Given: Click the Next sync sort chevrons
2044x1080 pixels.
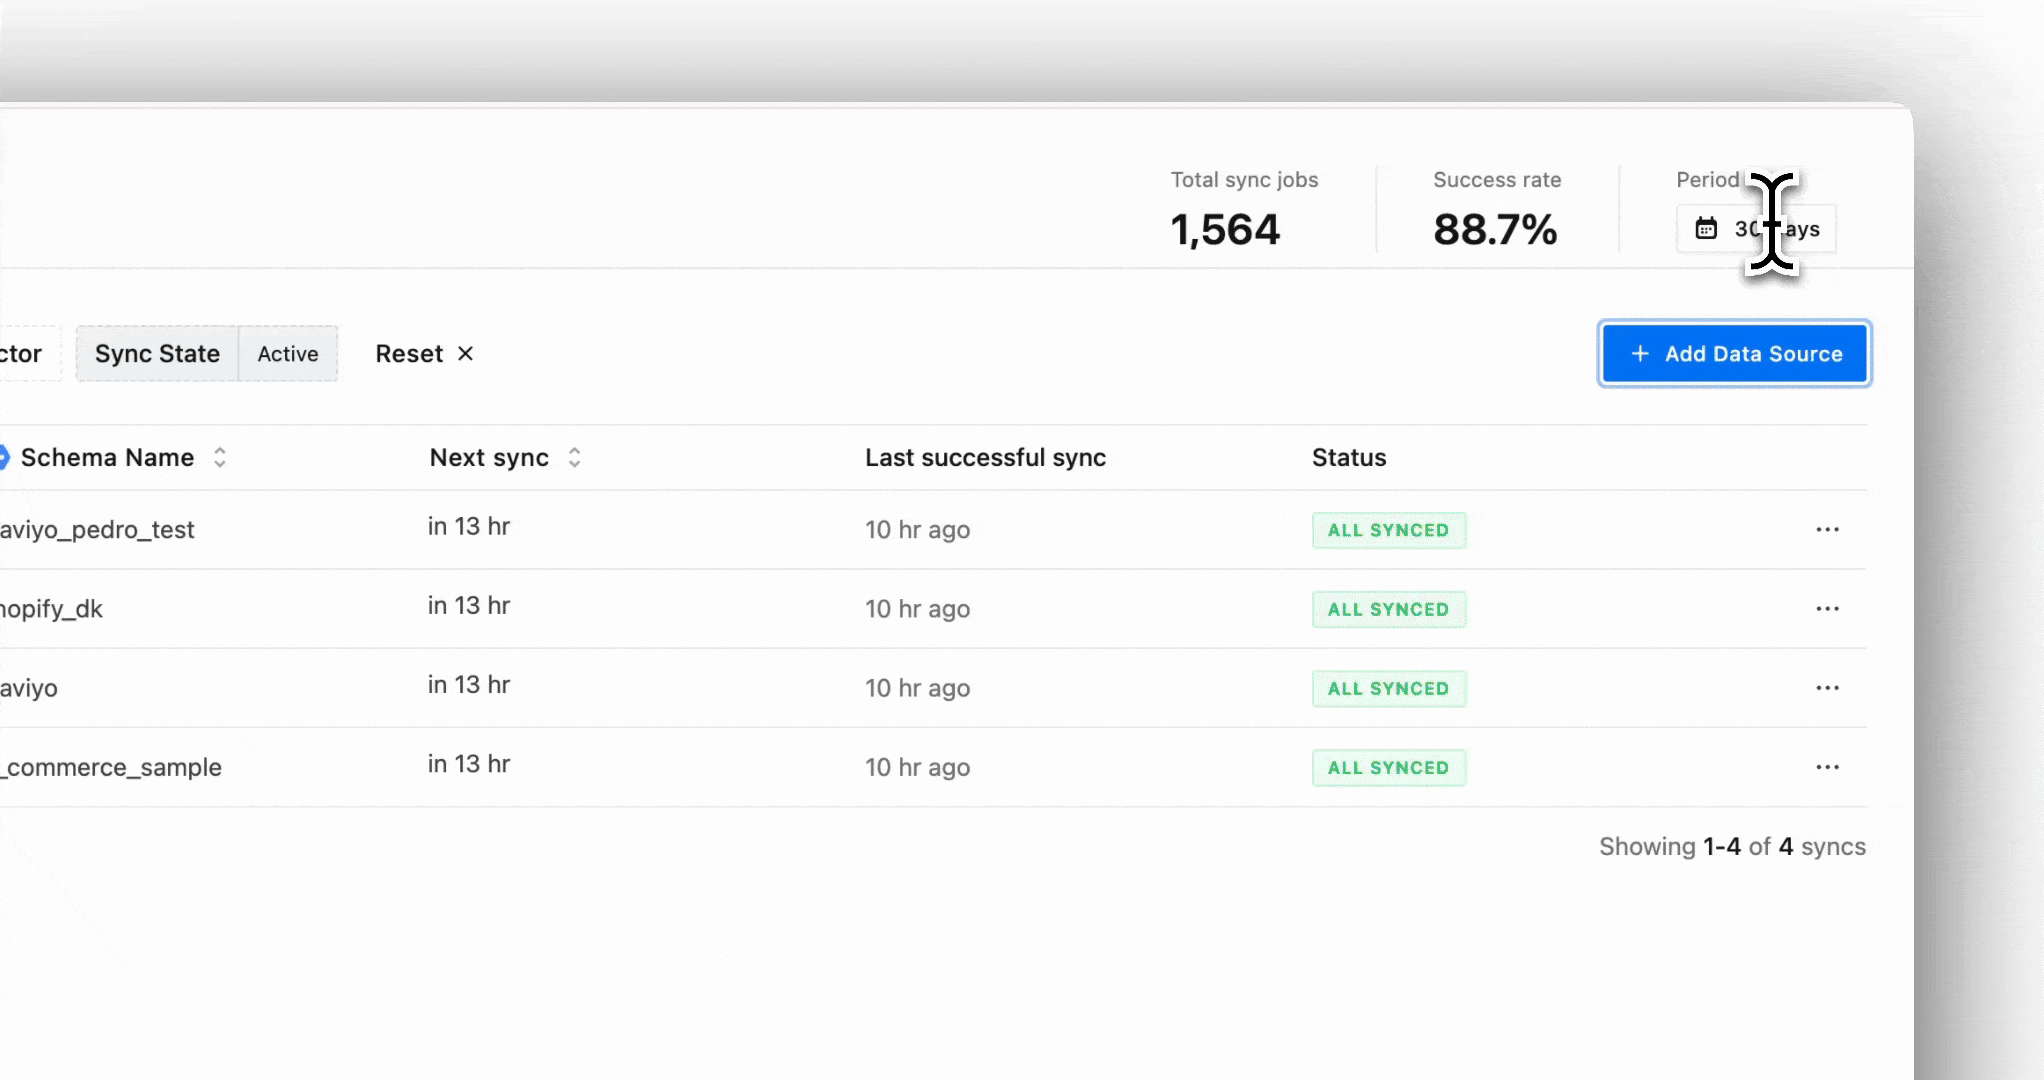Looking at the screenshot, I should (574, 457).
